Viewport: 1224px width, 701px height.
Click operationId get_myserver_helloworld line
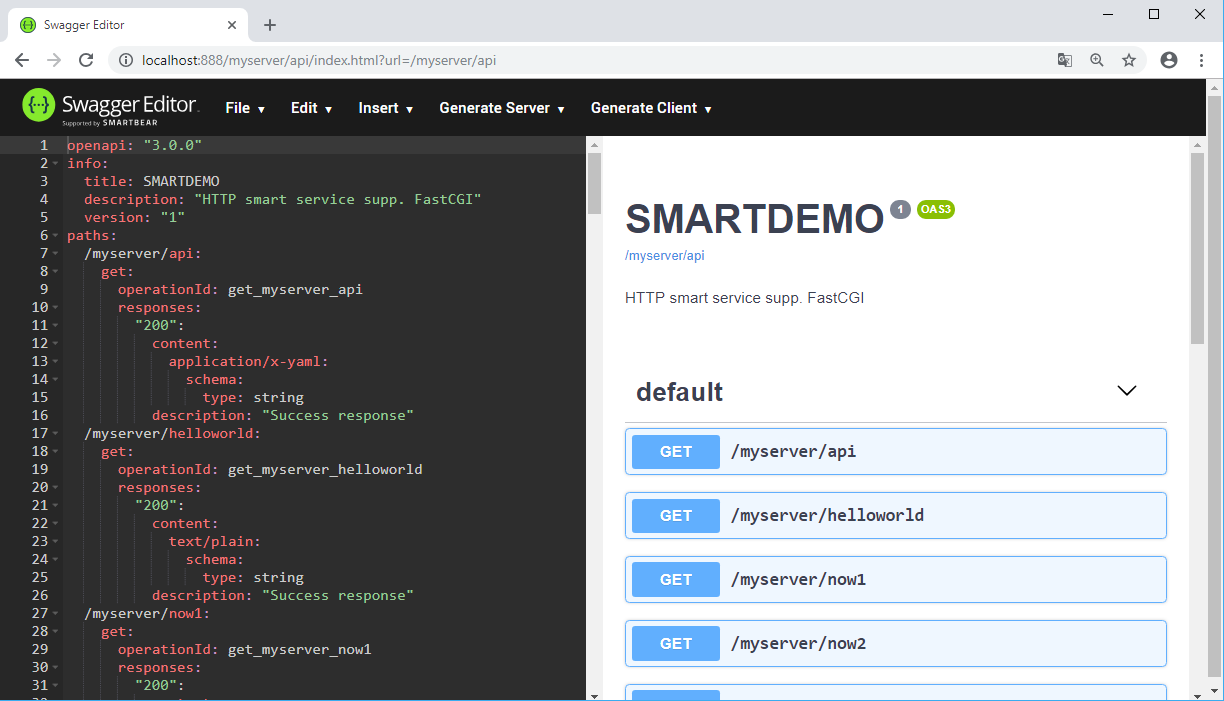point(270,469)
